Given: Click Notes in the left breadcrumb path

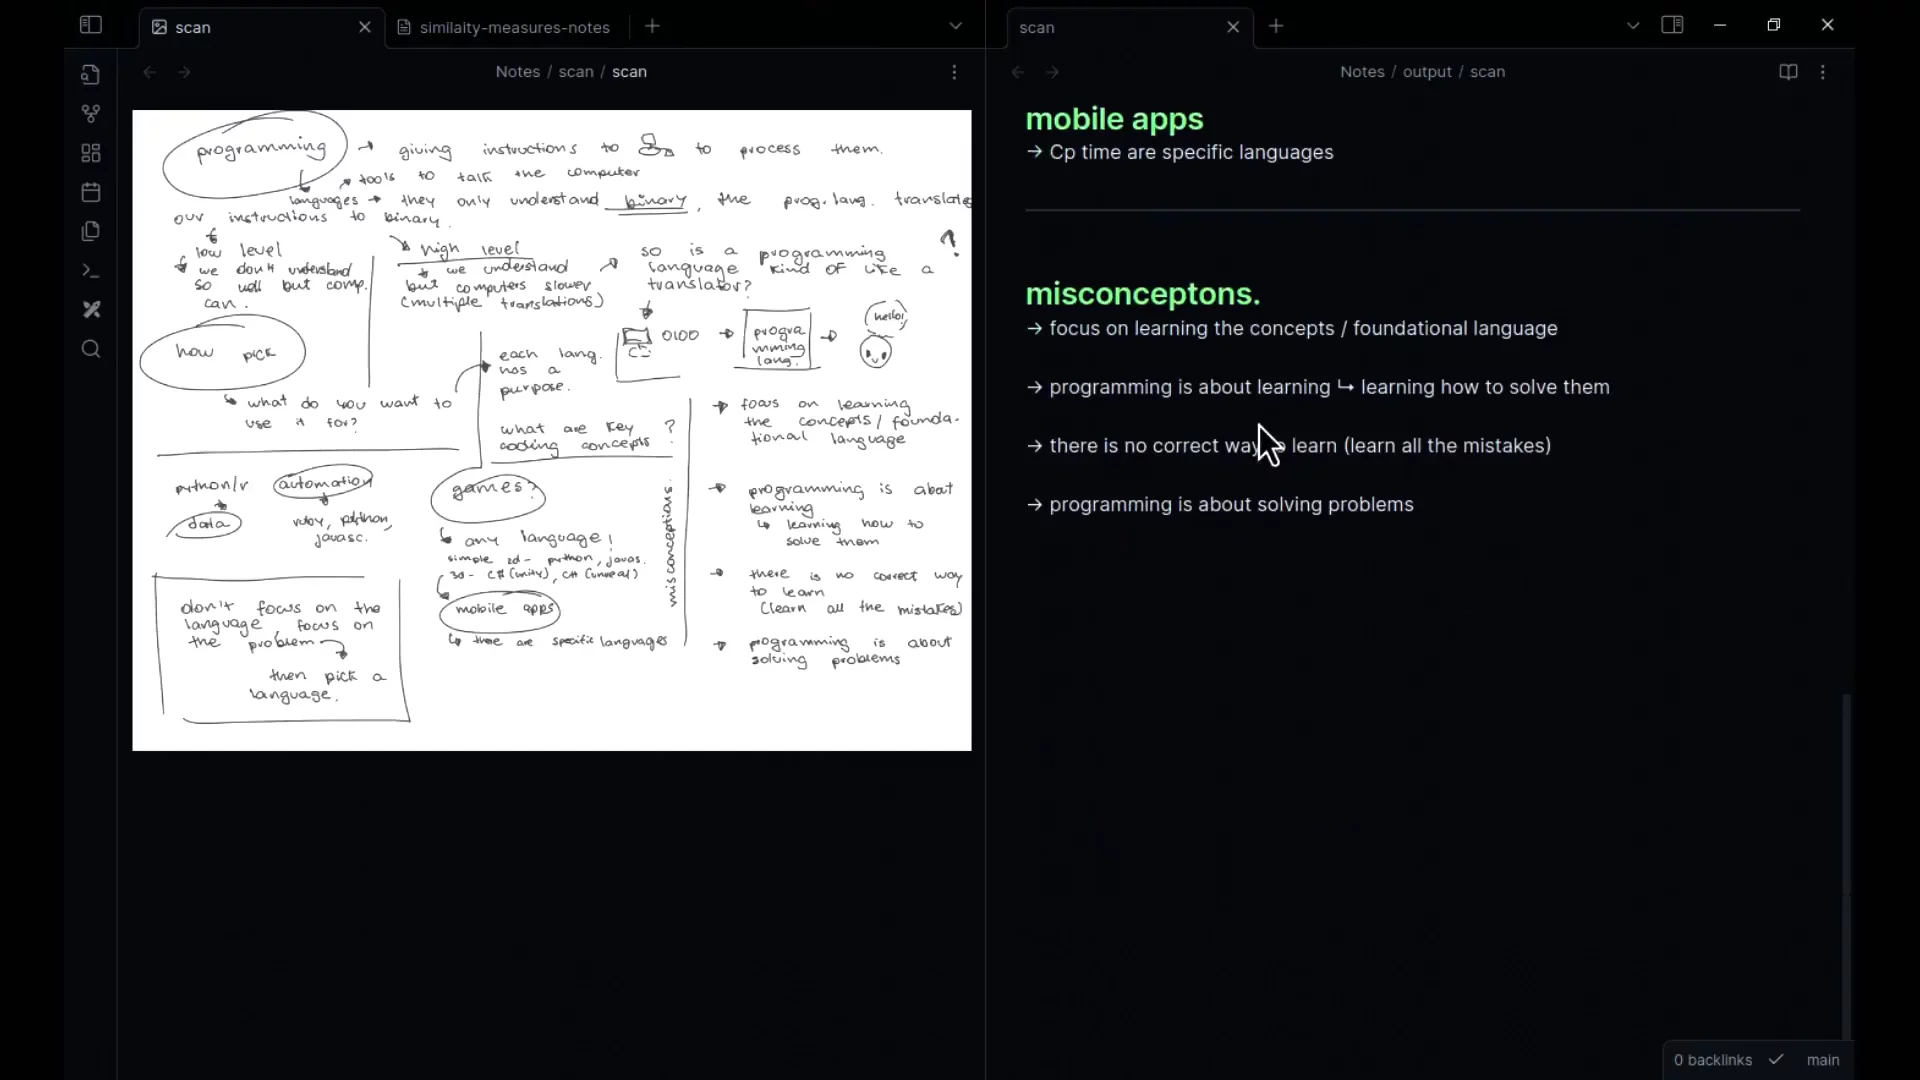Looking at the screenshot, I should pyautogui.click(x=517, y=72).
